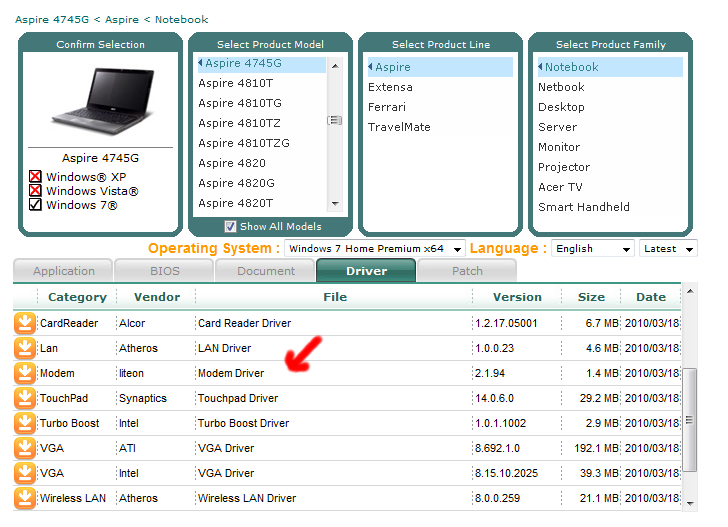
Task: Switch to the Application tab
Action: tap(63, 271)
